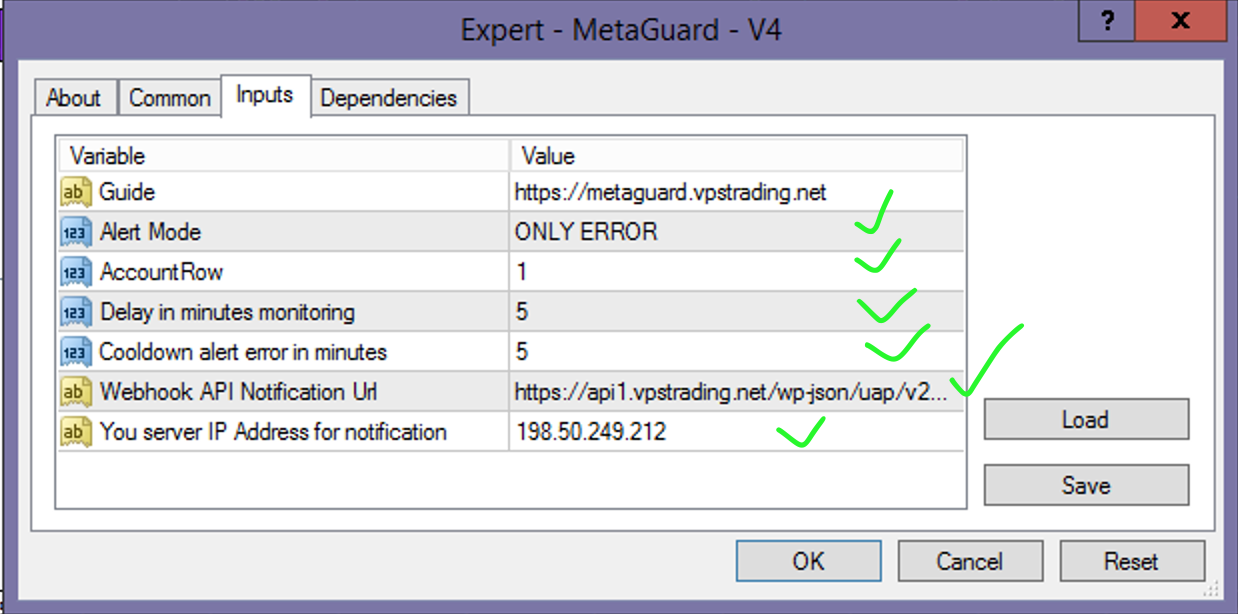Image resolution: width=1238 pixels, height=614 pixels.
Task: Select the ONLY ERROR Alert Mode value
Action: pos(586,232)
